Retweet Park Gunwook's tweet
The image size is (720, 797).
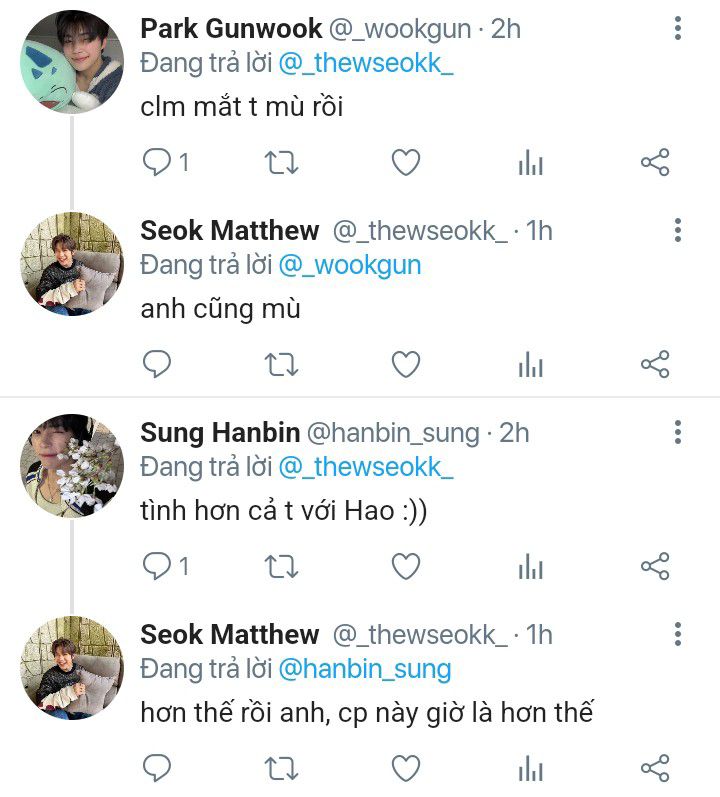pyautogui.click(x=281, y=163)
